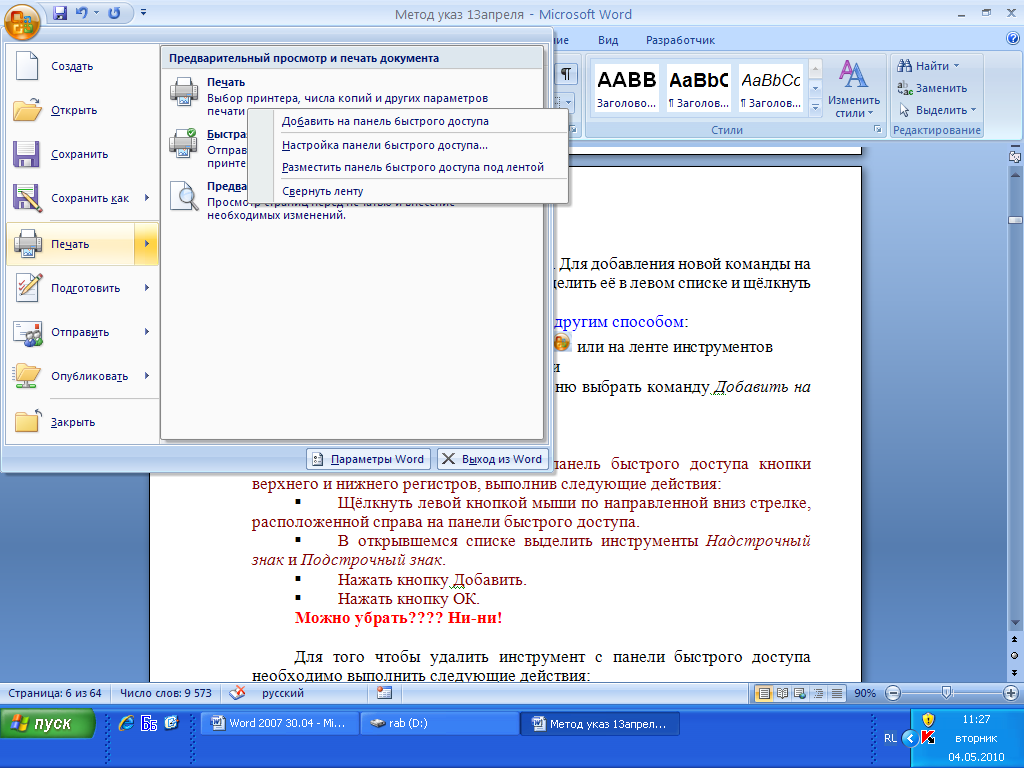Select Настройка панели быстрого доступа
The width and height of the screenshot is (1024, 768).
[408, 145]
